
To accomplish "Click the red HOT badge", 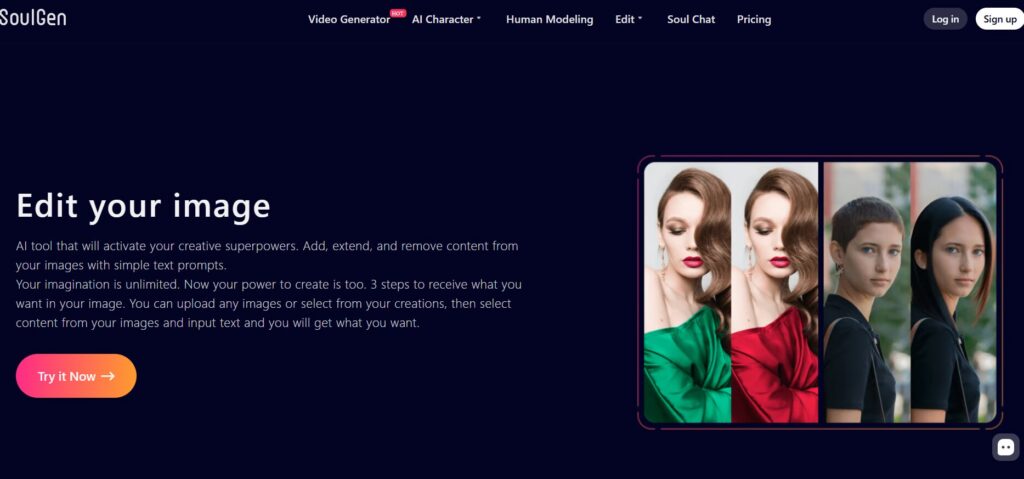I will (x=397, y=13).
